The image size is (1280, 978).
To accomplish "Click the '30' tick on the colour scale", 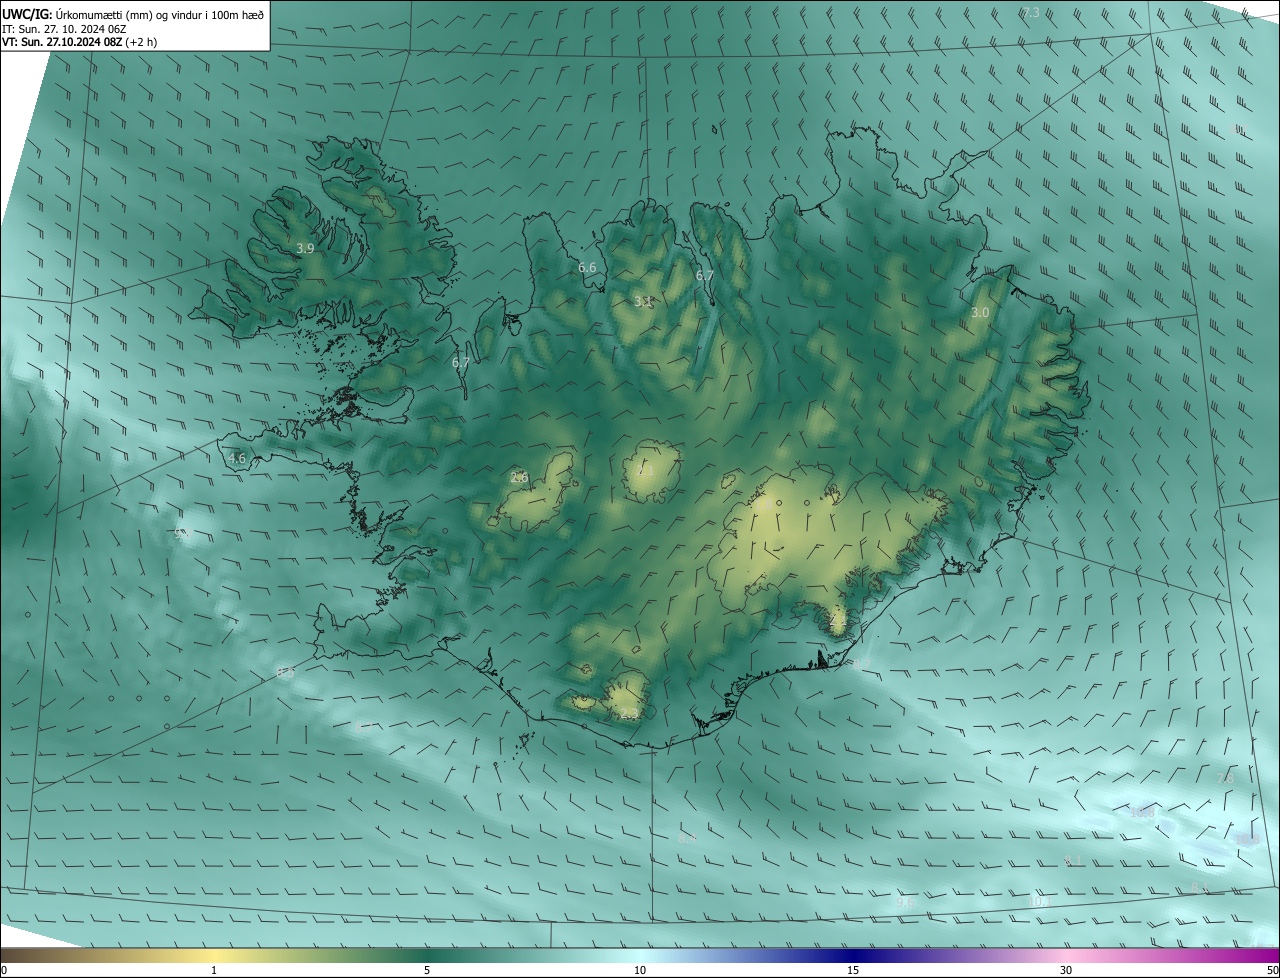I will (1066, 971).
